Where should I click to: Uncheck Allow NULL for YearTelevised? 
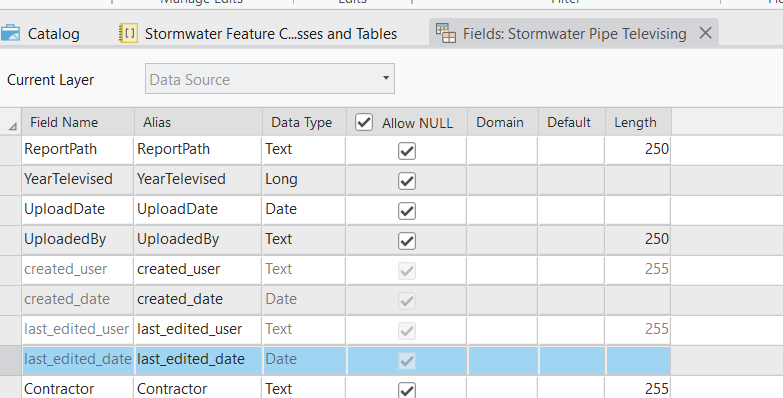407,180
